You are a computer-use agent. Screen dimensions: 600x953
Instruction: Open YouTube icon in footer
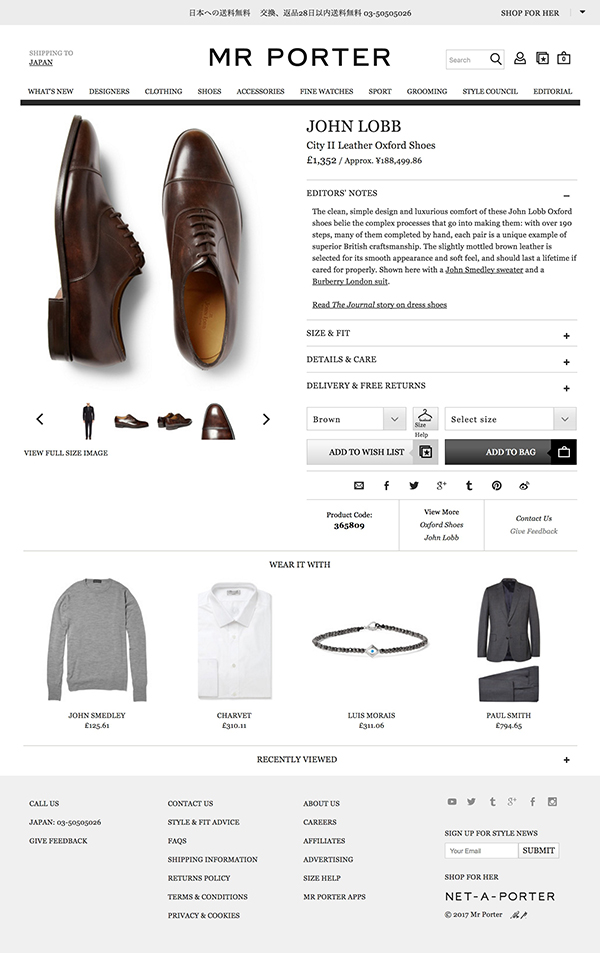coord(452,802)
